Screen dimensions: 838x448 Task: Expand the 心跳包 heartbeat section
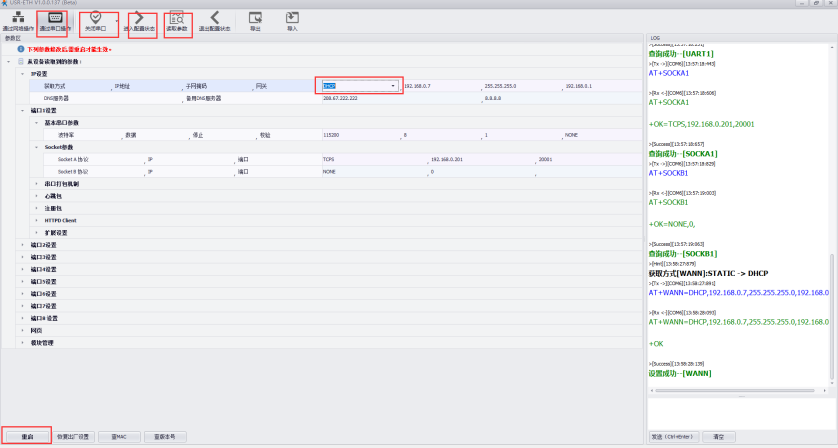click(36, 196)
